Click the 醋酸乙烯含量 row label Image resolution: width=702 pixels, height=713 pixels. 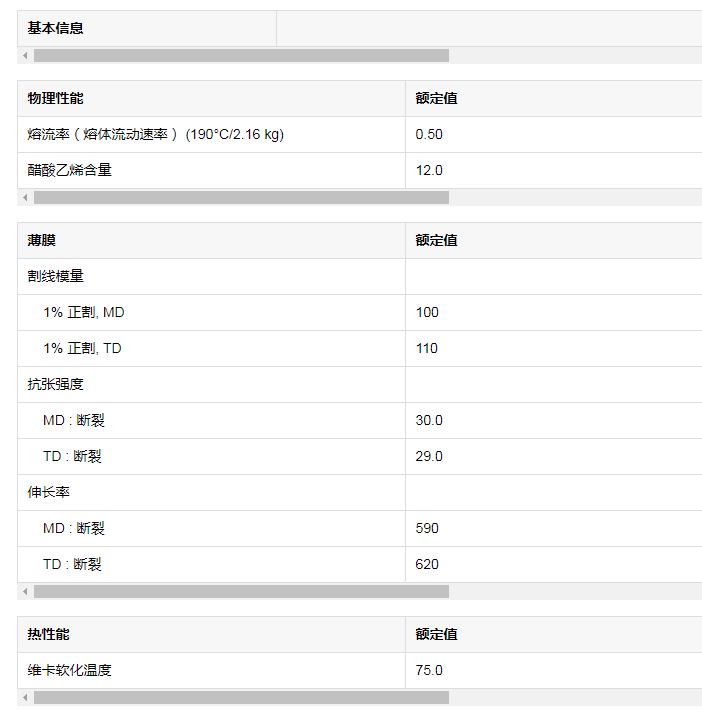[x=70, y=170]
